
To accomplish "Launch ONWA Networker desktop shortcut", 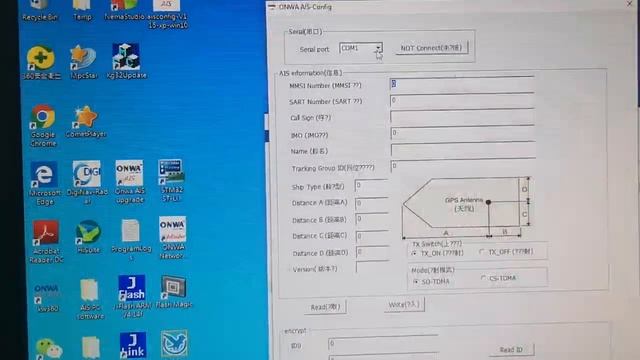I will (x=172, y=238).
